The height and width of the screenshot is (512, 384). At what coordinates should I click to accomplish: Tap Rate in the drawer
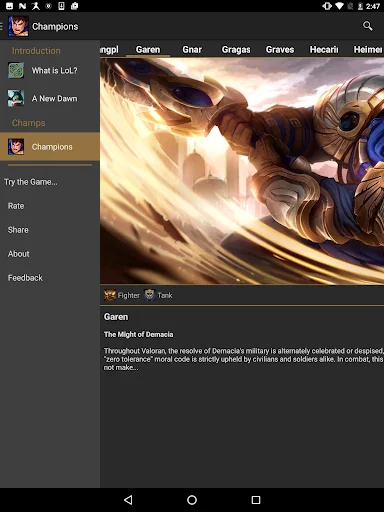coord(50,206)
